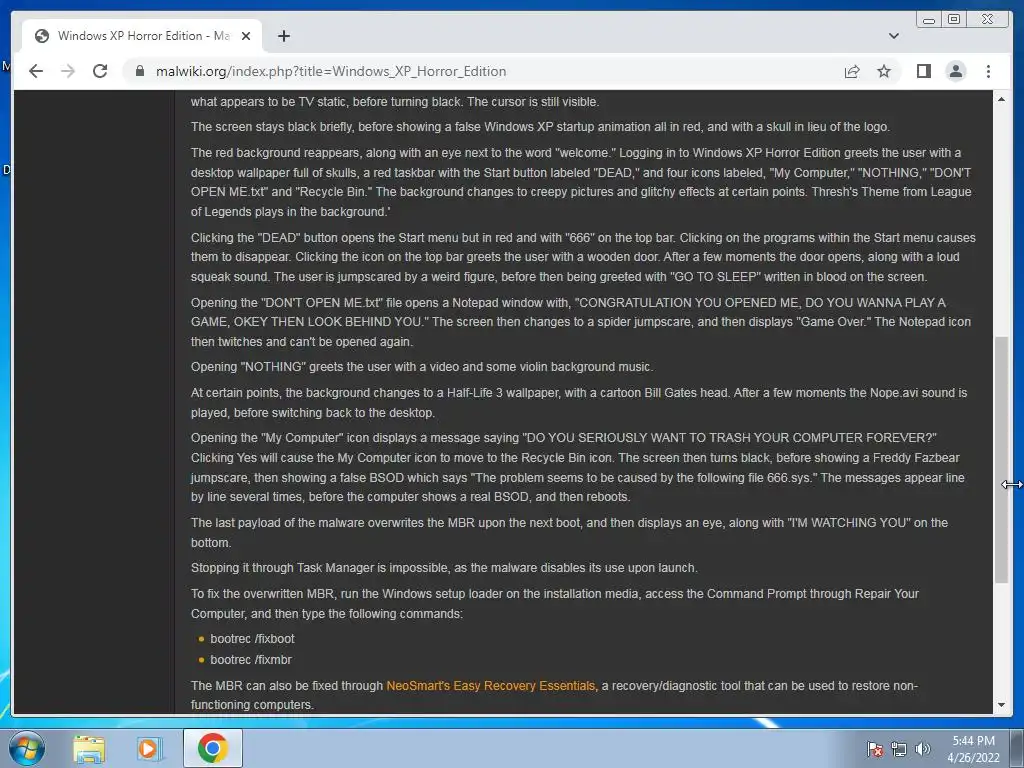This screenshot has height=768, width=1024.
Task: Click the vertical scrollbar thumb
Action: pyautogui.click(x=1001, y=459)
